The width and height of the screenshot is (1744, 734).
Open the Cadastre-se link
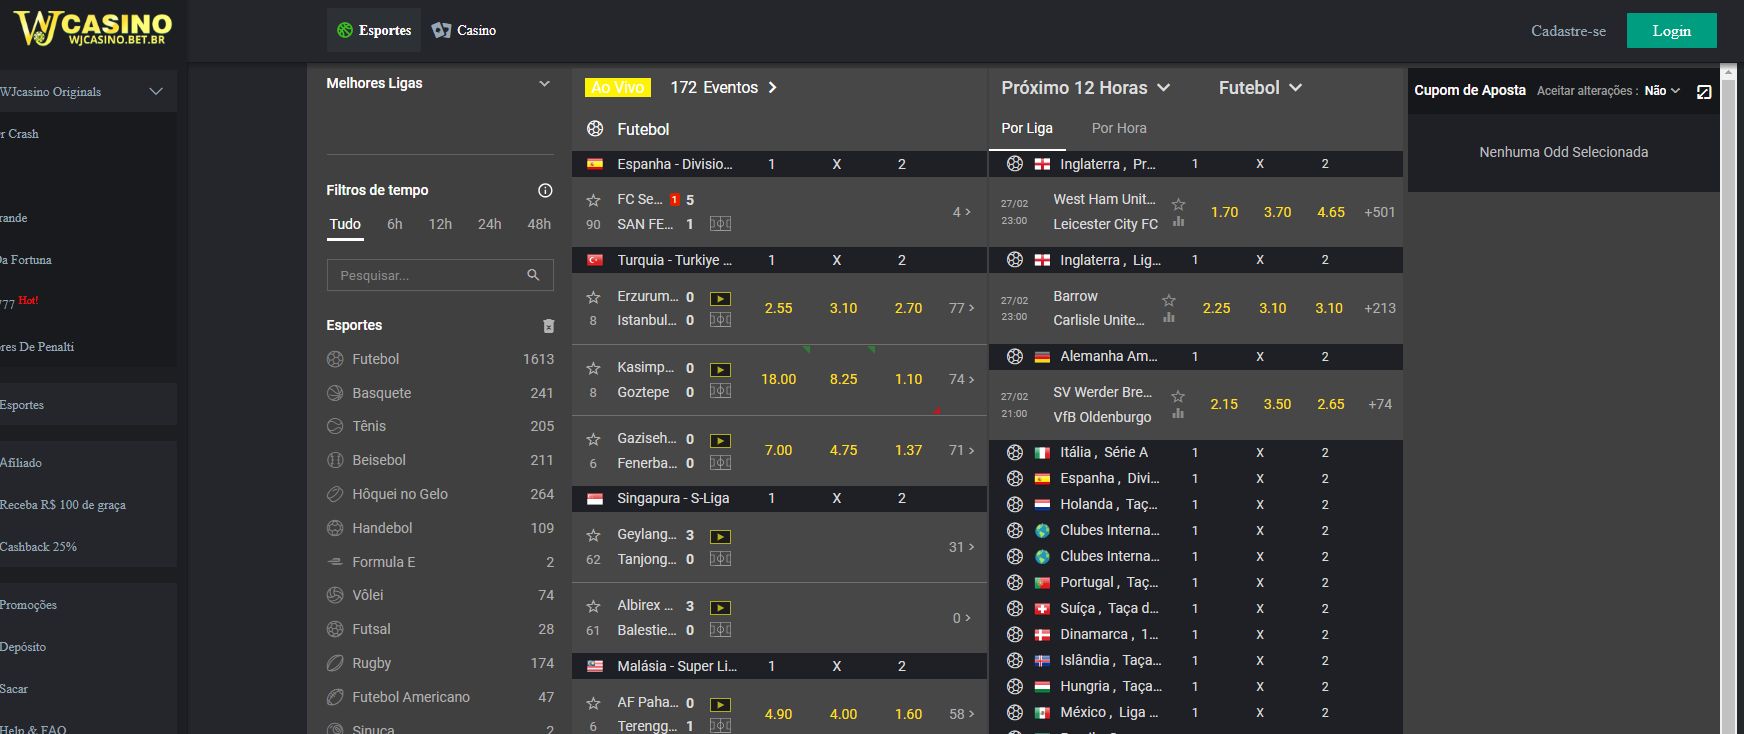click(x=1568, y=31)
